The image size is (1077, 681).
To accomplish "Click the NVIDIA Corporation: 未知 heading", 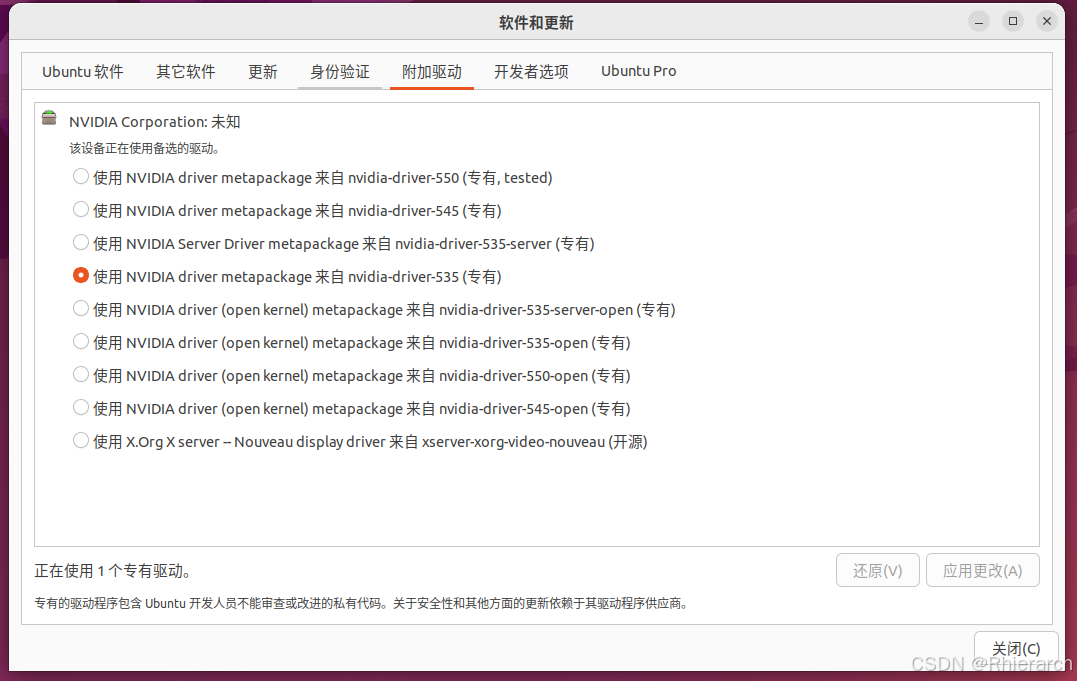I will click(155, 122).
